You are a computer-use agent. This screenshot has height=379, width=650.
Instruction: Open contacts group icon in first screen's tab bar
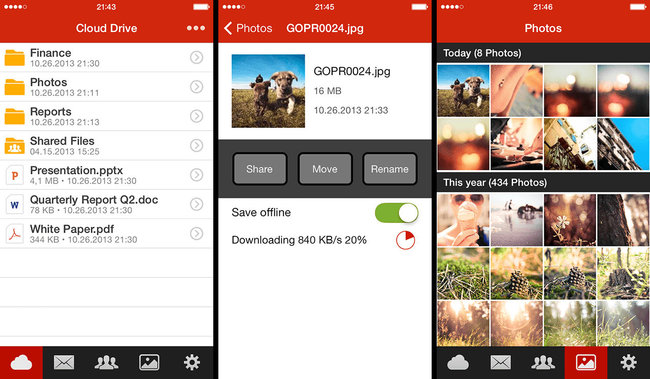coord(107,362)
